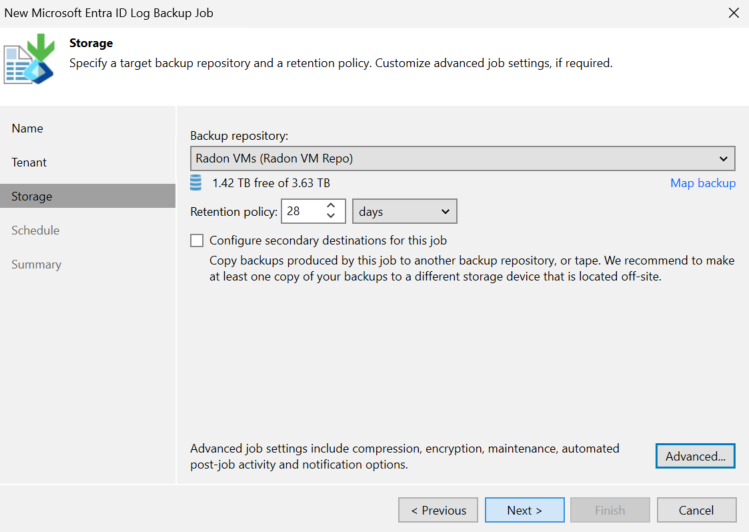Screen dimensions: 749x532
Task: Open the Schedule wizard step
Action: (x=35, y=230)
